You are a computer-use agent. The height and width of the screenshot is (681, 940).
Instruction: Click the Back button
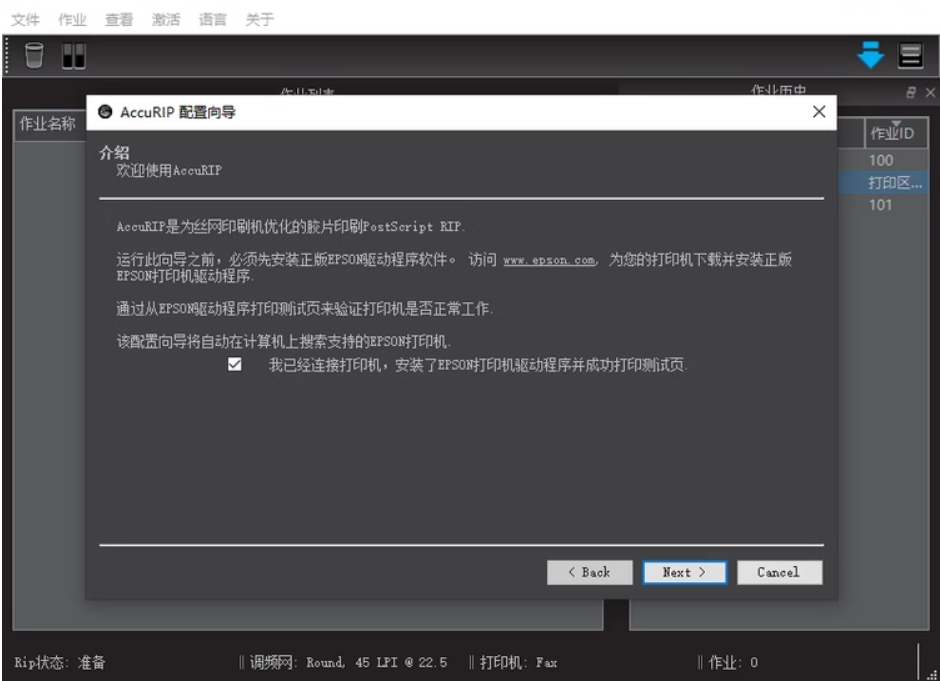[589, 572]
